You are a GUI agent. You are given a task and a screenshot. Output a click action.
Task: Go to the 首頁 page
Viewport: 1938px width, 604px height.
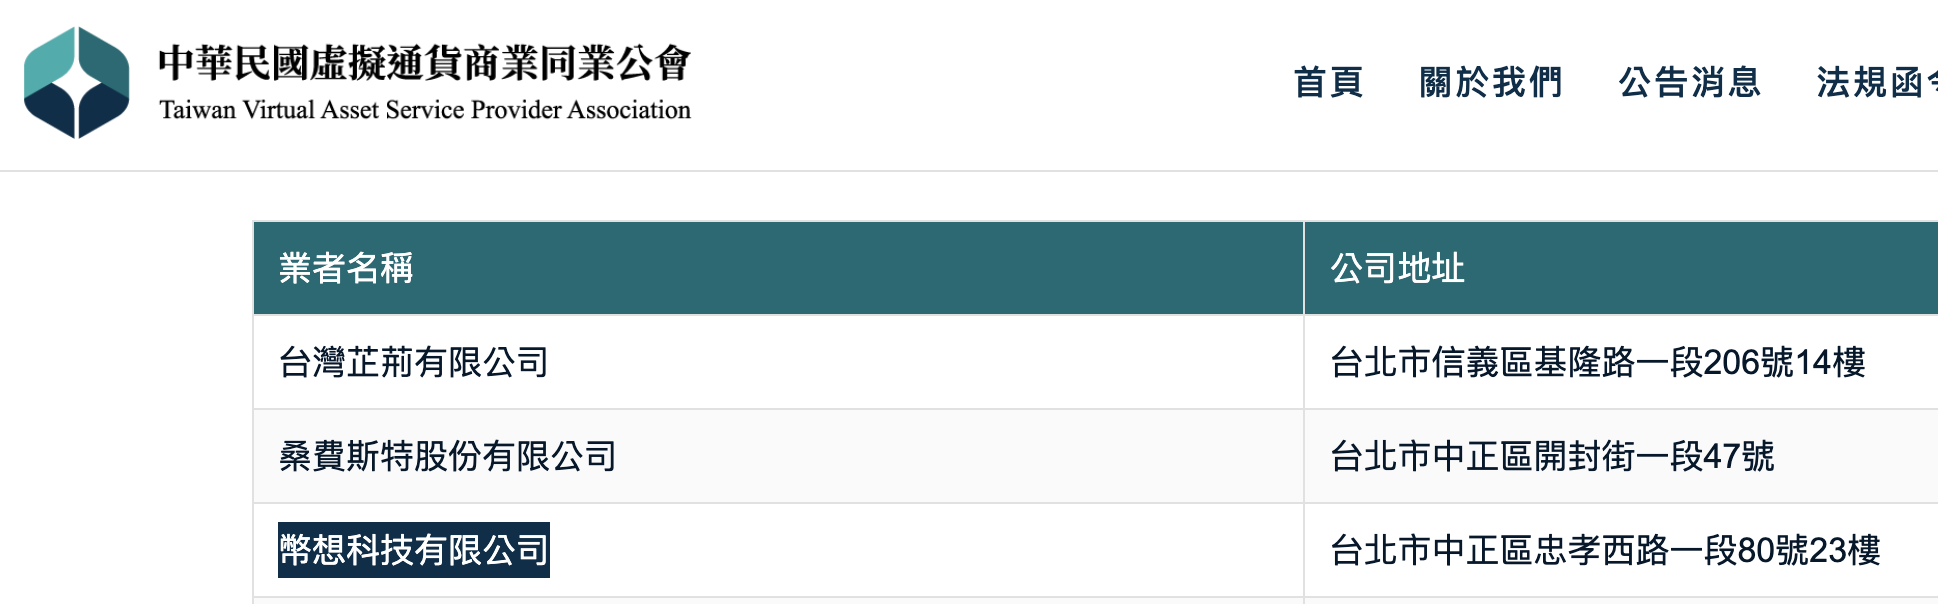1328,82
